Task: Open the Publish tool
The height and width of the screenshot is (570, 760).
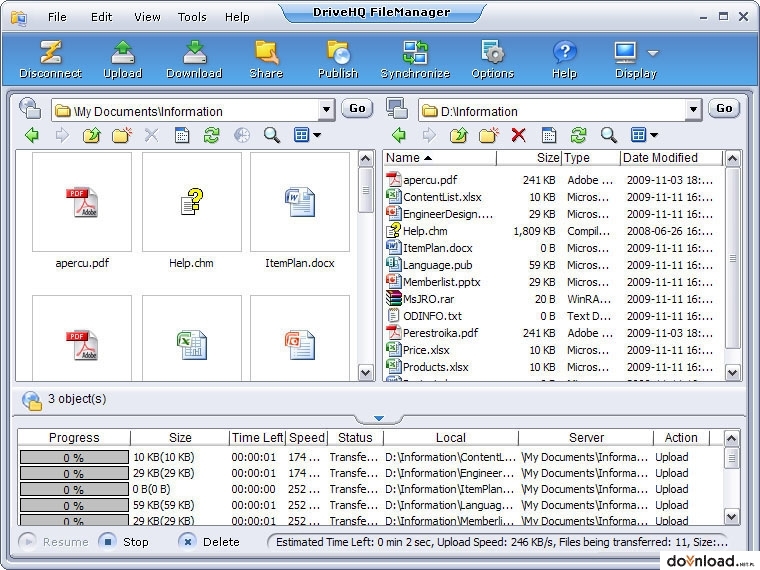Action: point(338,59)
